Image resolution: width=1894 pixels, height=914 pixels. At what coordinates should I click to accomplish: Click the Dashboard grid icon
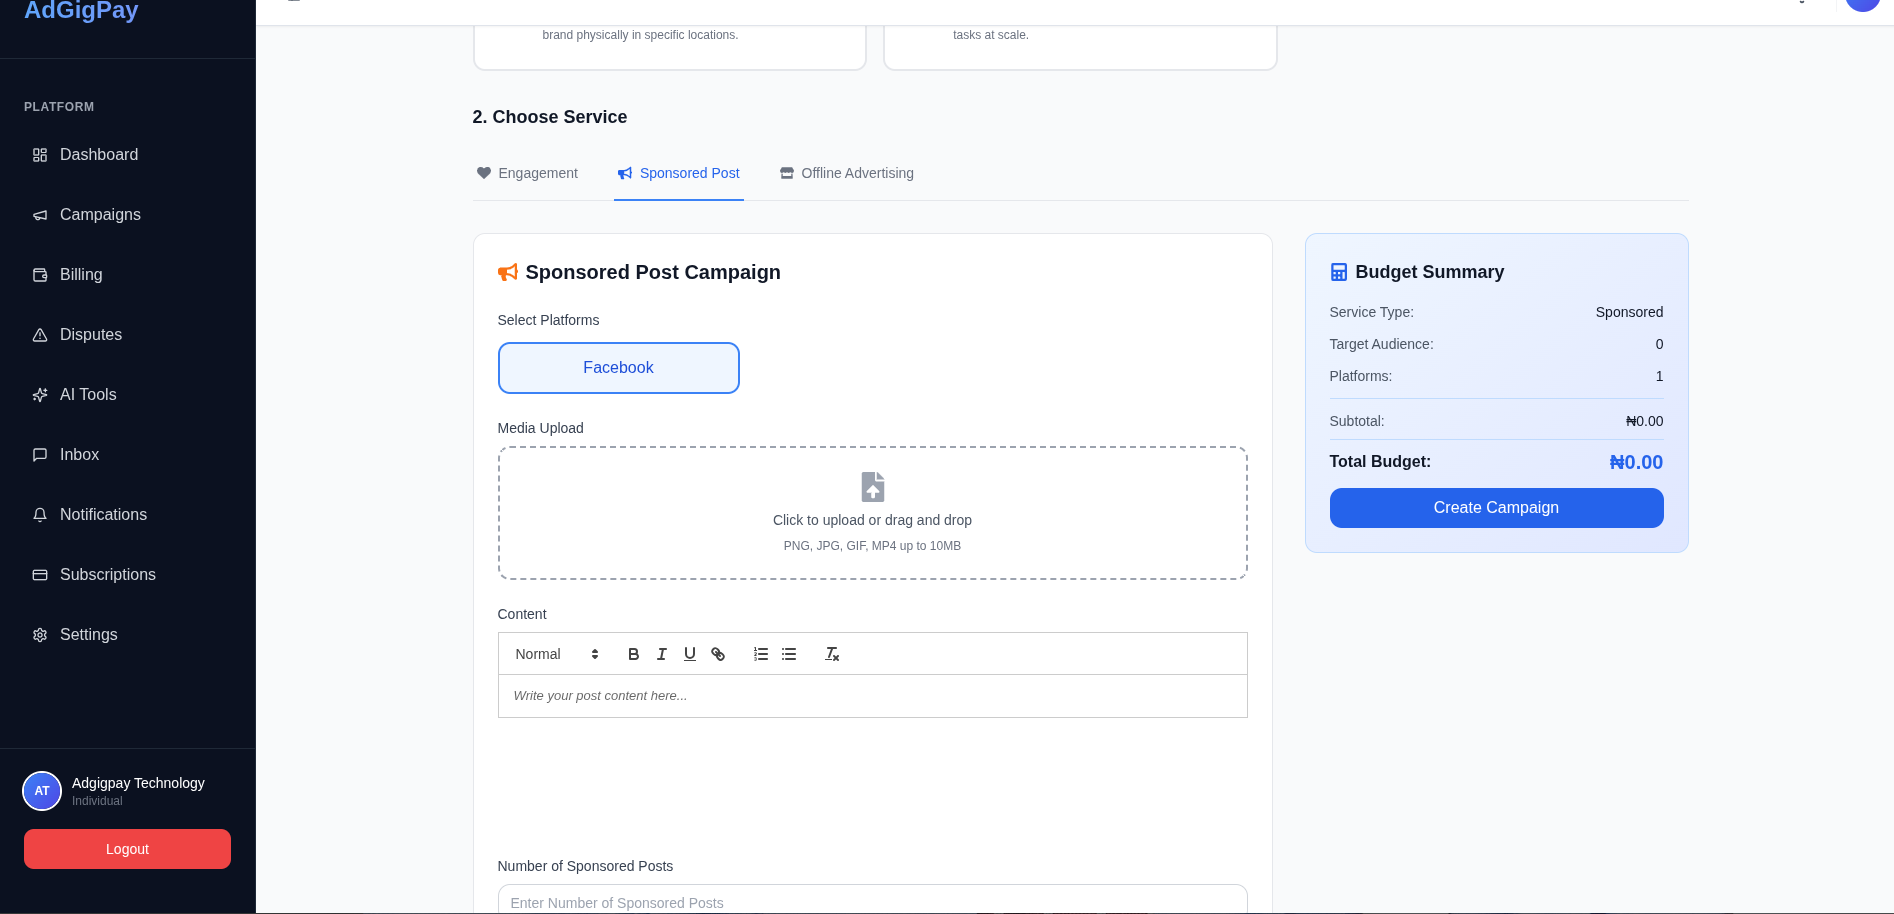pos(40,155)
